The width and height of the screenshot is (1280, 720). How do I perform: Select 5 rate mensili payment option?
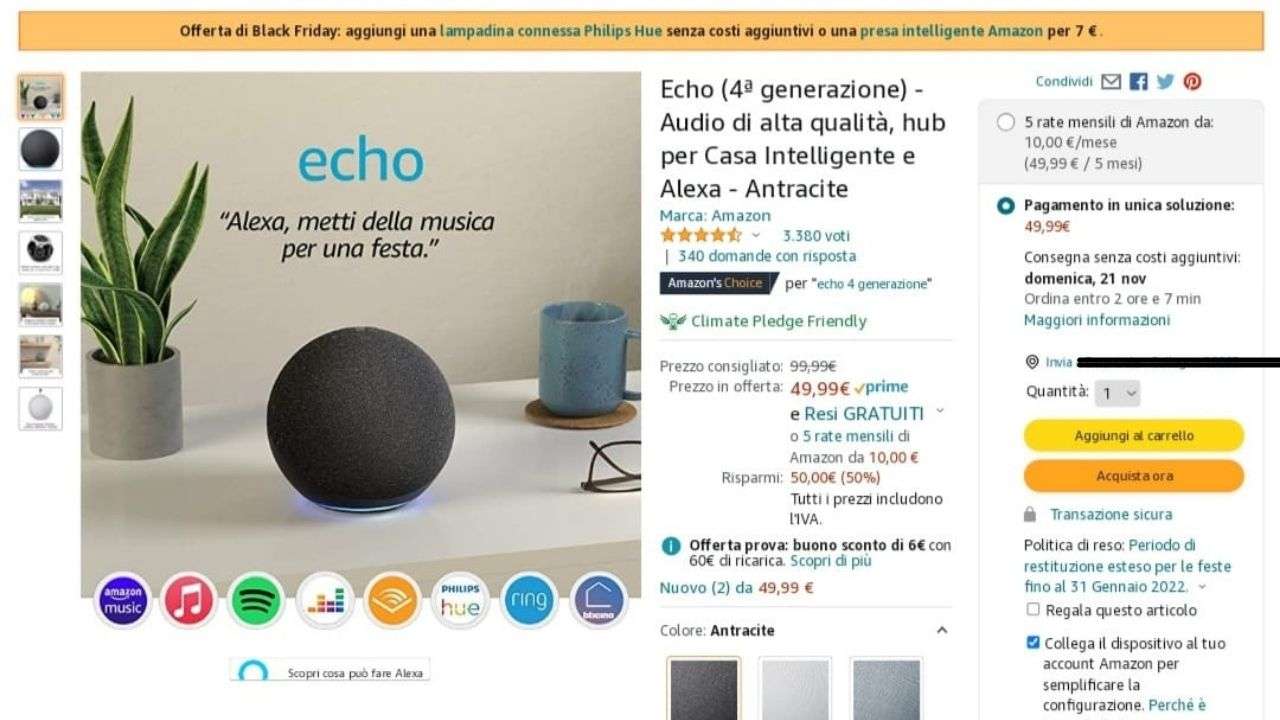pos(1006,122)
